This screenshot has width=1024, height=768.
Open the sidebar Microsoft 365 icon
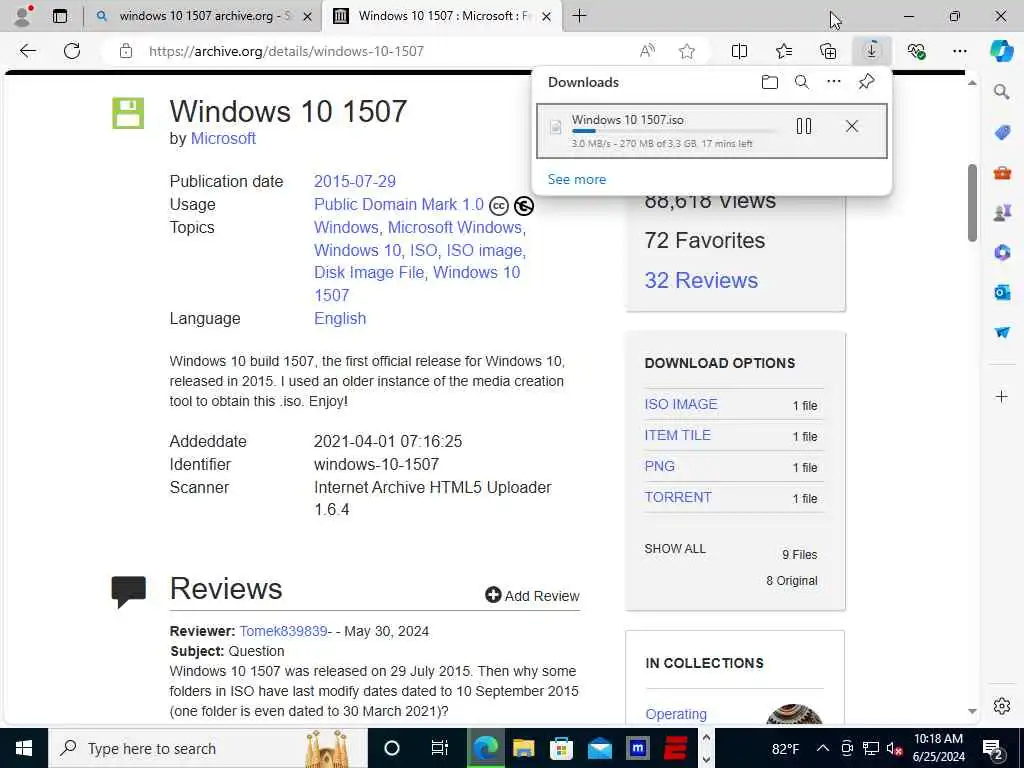coord(1002,252)
